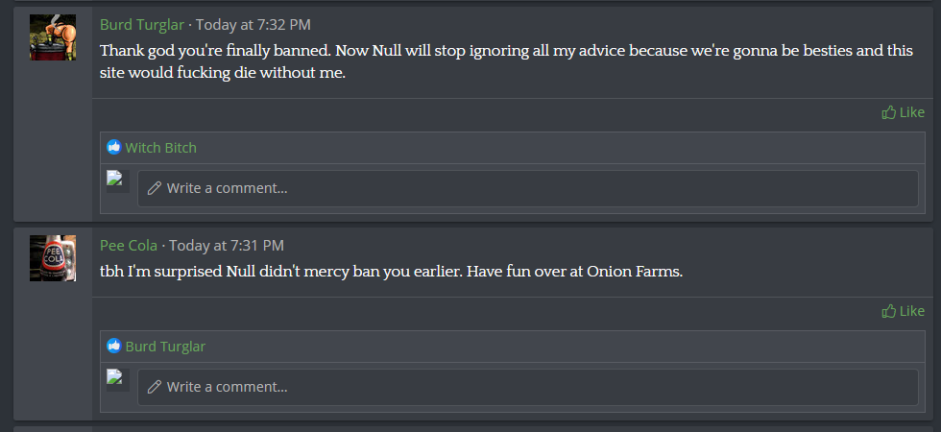The image size is (941, 432).
Task: Click the broken avatar image beside the lower comment field
Action: [x=115, y=378]
